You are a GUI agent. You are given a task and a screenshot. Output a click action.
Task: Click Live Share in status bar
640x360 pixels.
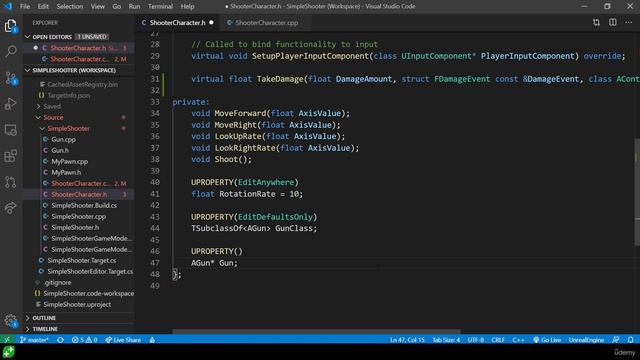(x=123, y=340)
